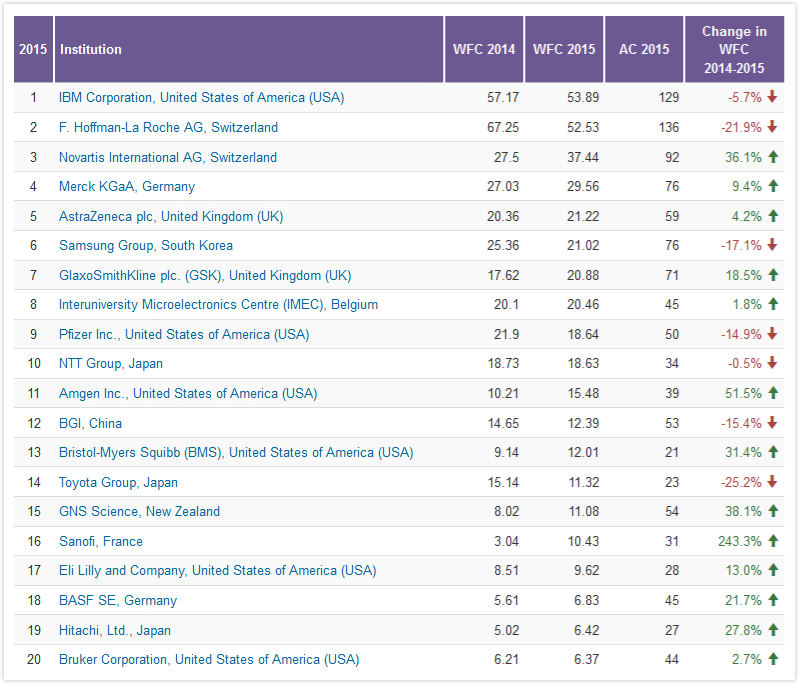The image size is (800, 684).
Task: Sort by the WFC 2015 column header
Action: point(564,49)
